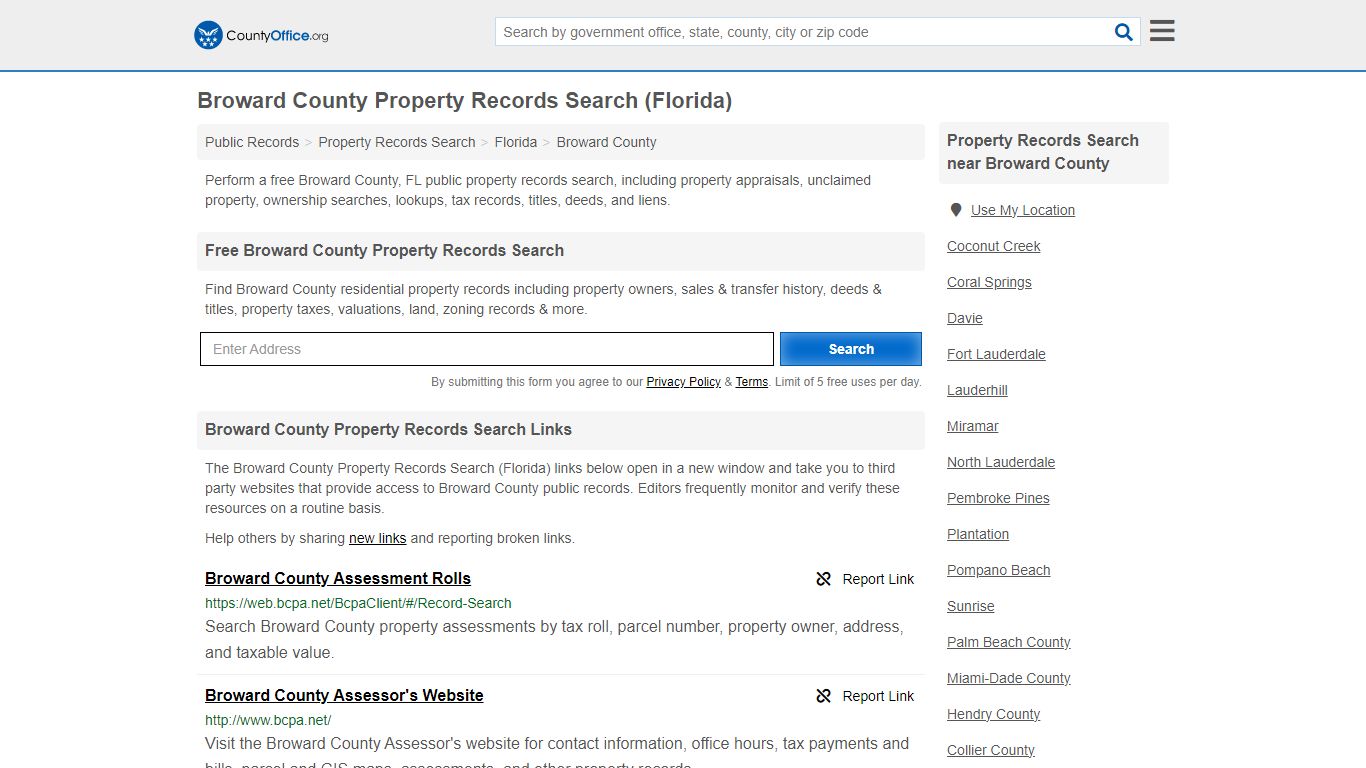This screenshot has width=1366, height=768.
Task: Visit https://web.bcpa.net/BcpaClient/#/Record-Search link
Action: [x=358, y=603]
